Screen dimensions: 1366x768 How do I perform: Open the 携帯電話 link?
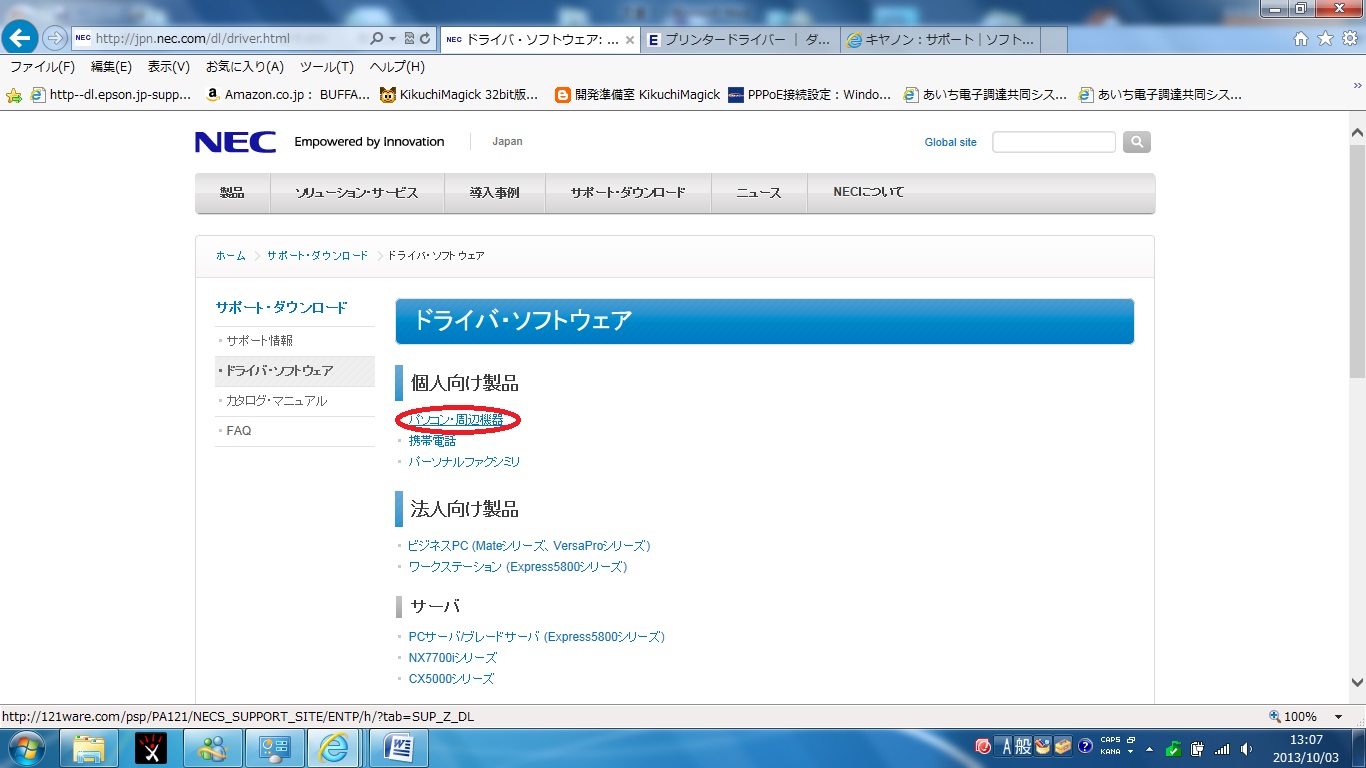432,441
